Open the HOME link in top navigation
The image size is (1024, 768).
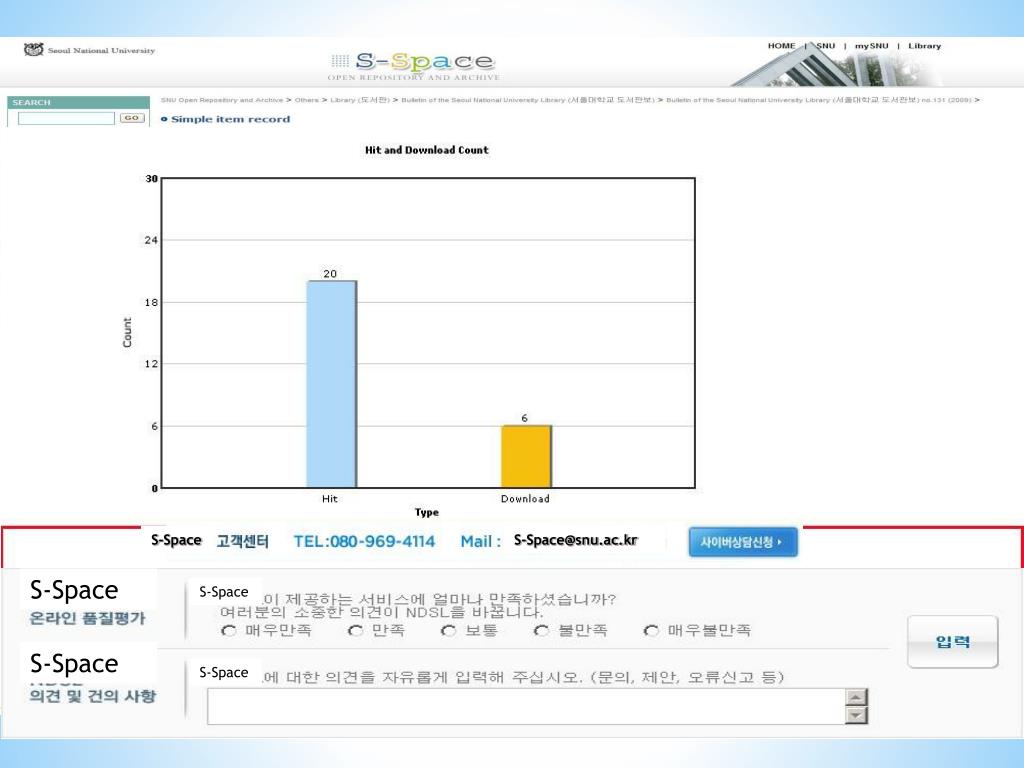[781, 46]
